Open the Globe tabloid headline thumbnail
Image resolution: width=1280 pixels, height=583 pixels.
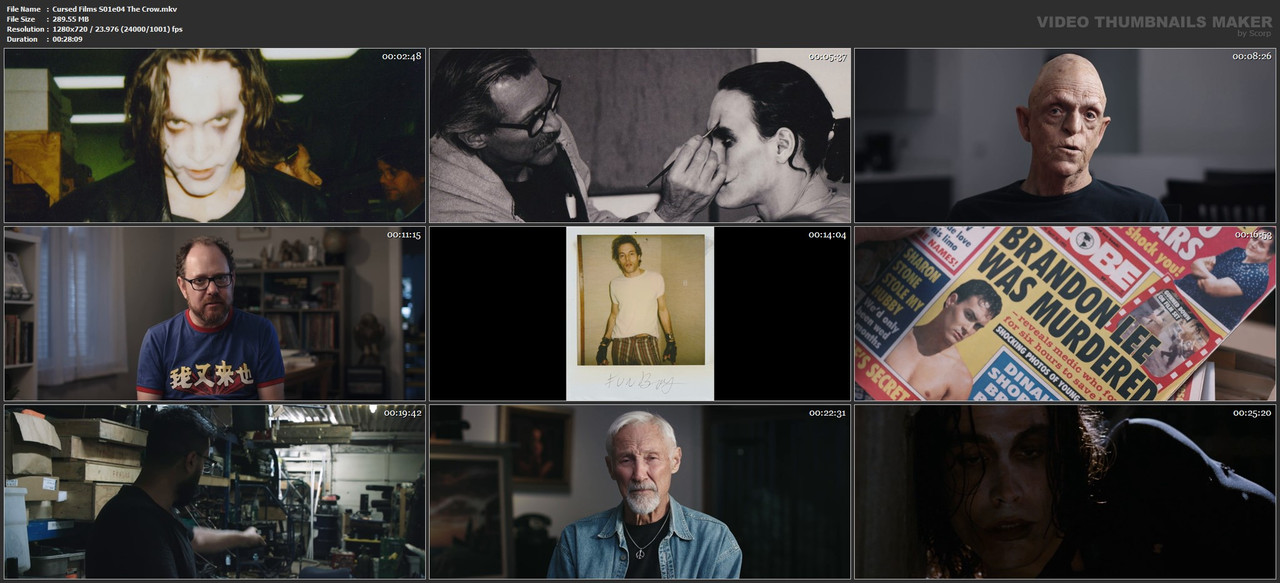point(1065,314)
